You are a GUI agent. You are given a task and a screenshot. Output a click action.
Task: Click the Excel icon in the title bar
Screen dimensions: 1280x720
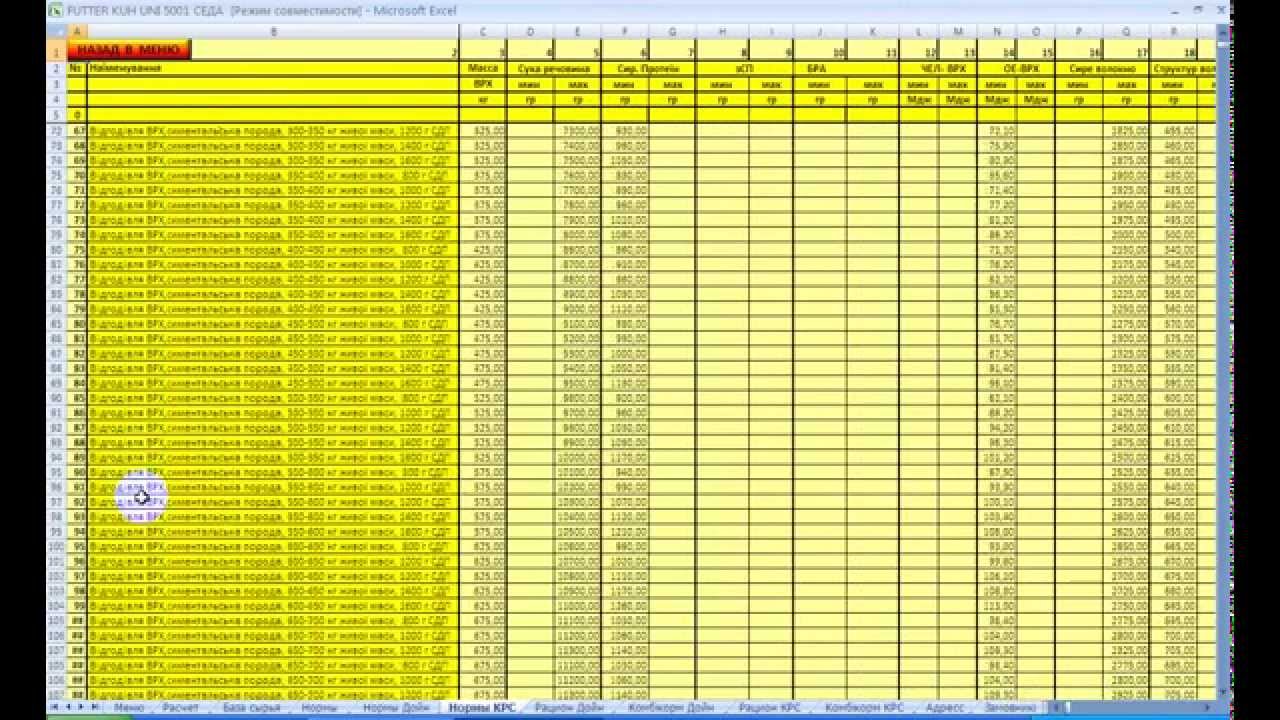click(x=56, y=10)
